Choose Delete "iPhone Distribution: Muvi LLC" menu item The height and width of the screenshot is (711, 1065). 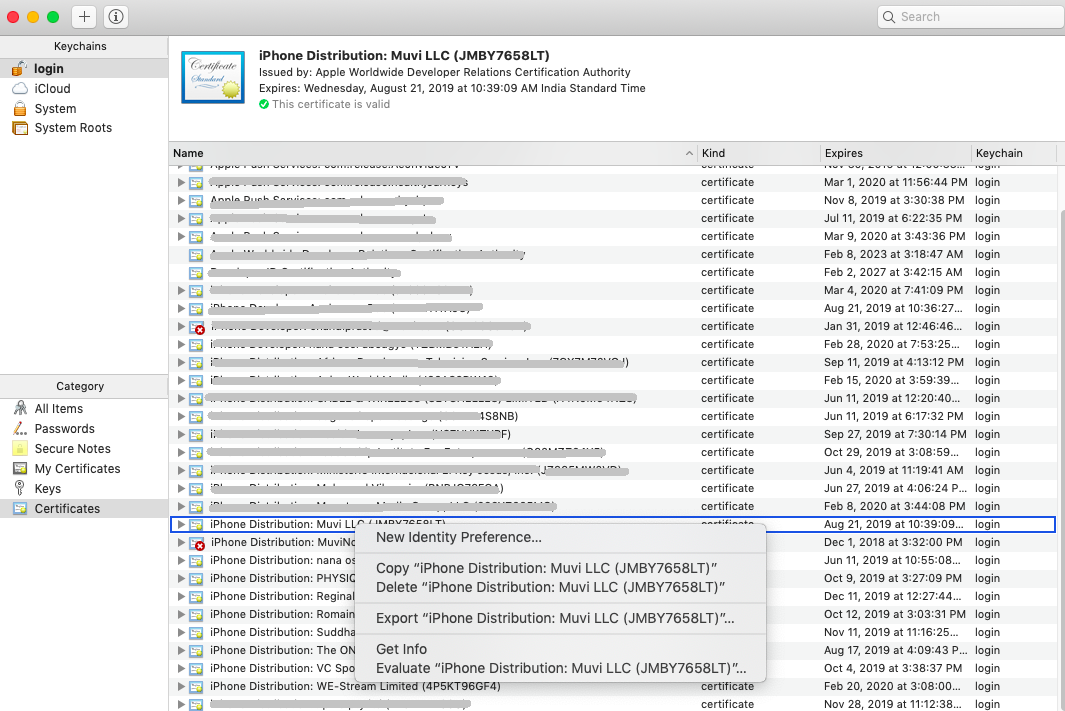pos(560,587)
